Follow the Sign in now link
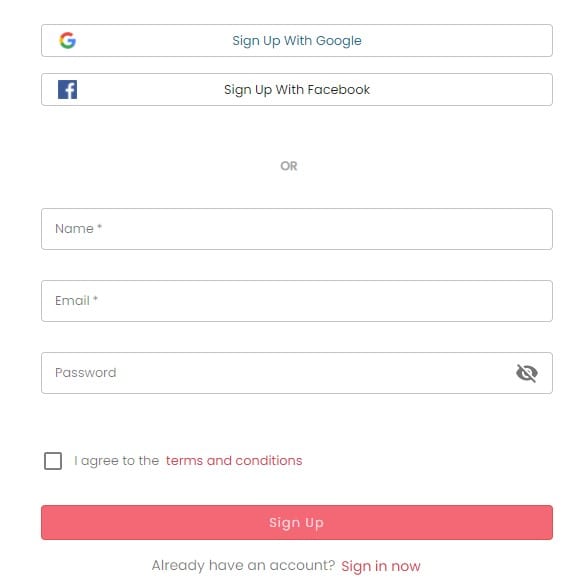This screenshot has width=588, height=580. point(381,566)
